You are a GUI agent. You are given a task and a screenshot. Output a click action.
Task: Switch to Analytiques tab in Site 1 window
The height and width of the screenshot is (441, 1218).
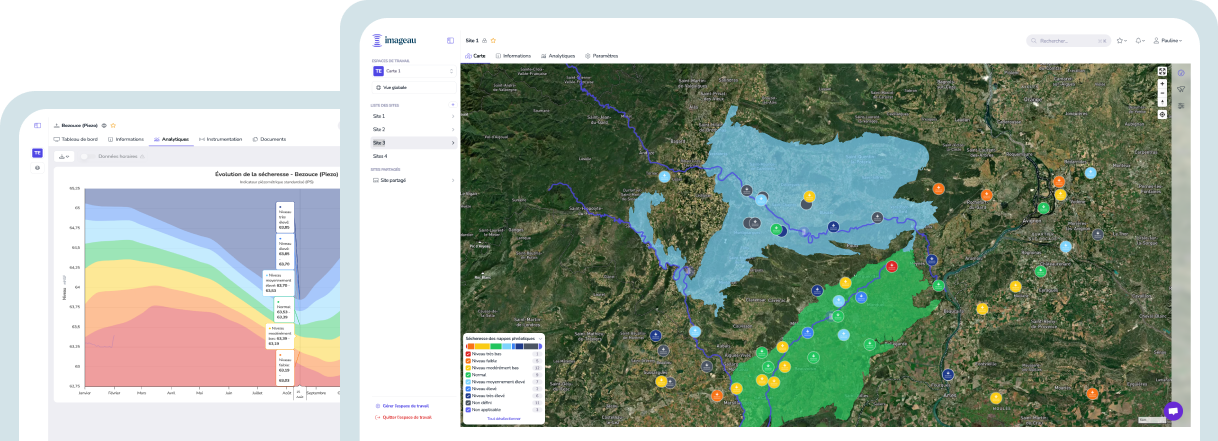click(558, 56)
